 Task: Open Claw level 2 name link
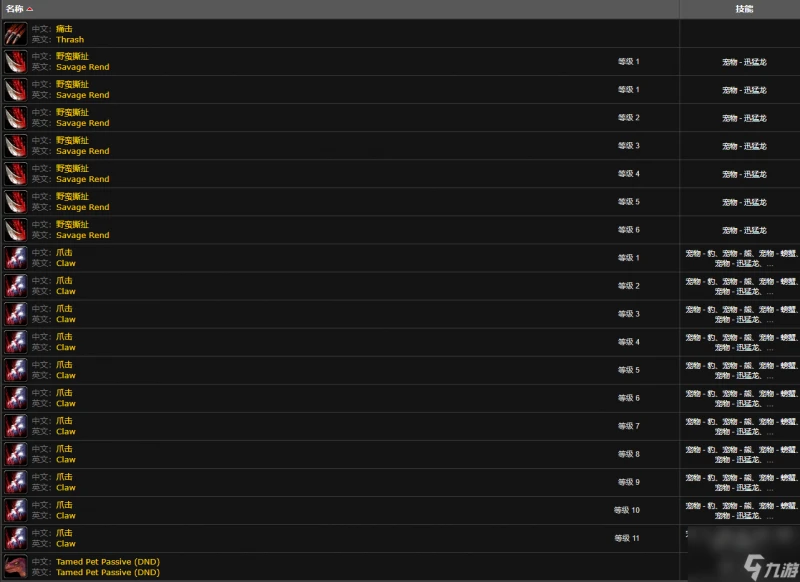(x=65, y=291)
